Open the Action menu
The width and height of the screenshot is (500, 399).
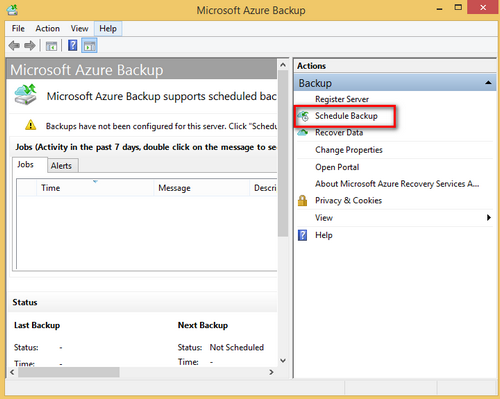[x=47, y=29]
